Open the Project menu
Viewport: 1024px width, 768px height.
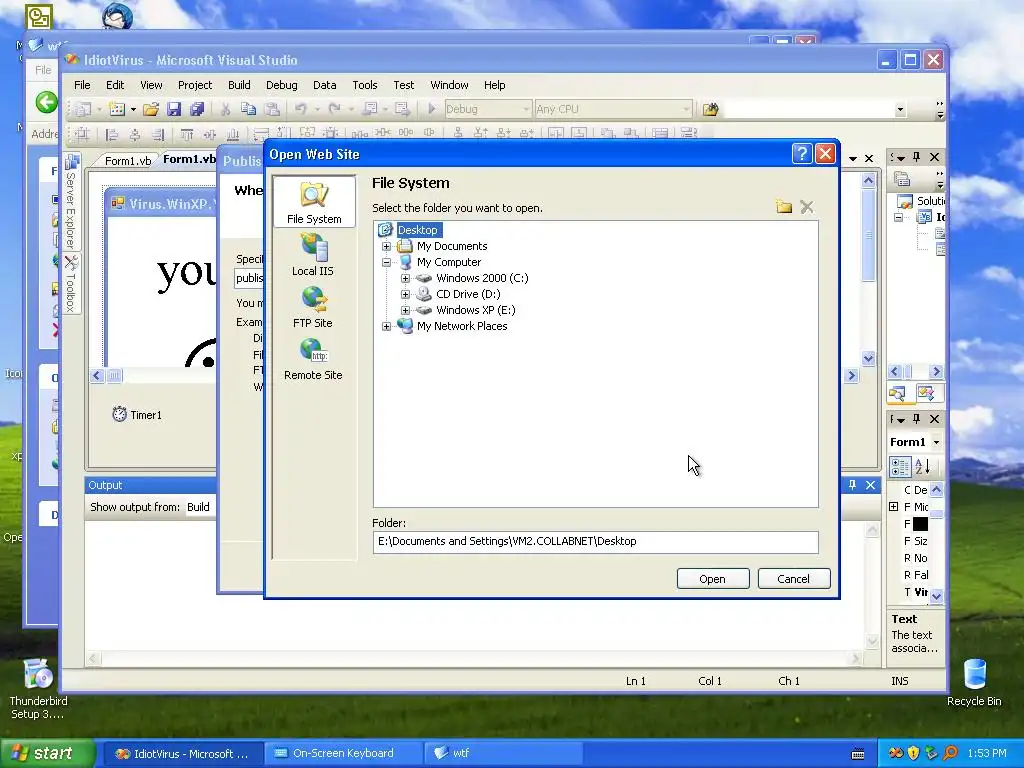[x=195, y=85]
